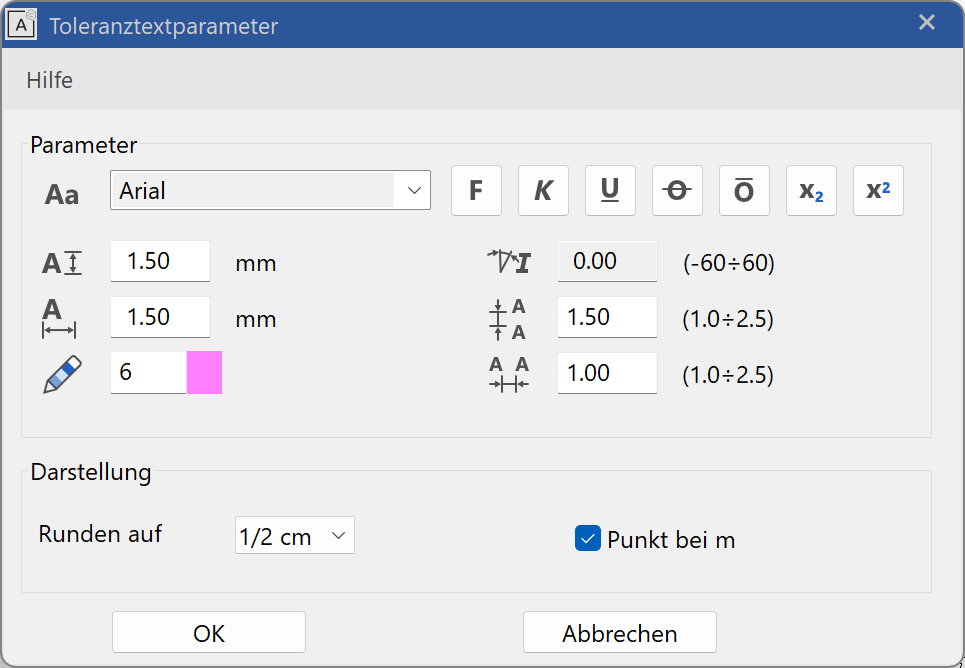Click the pink pen color swatch

tap(204, 373)
